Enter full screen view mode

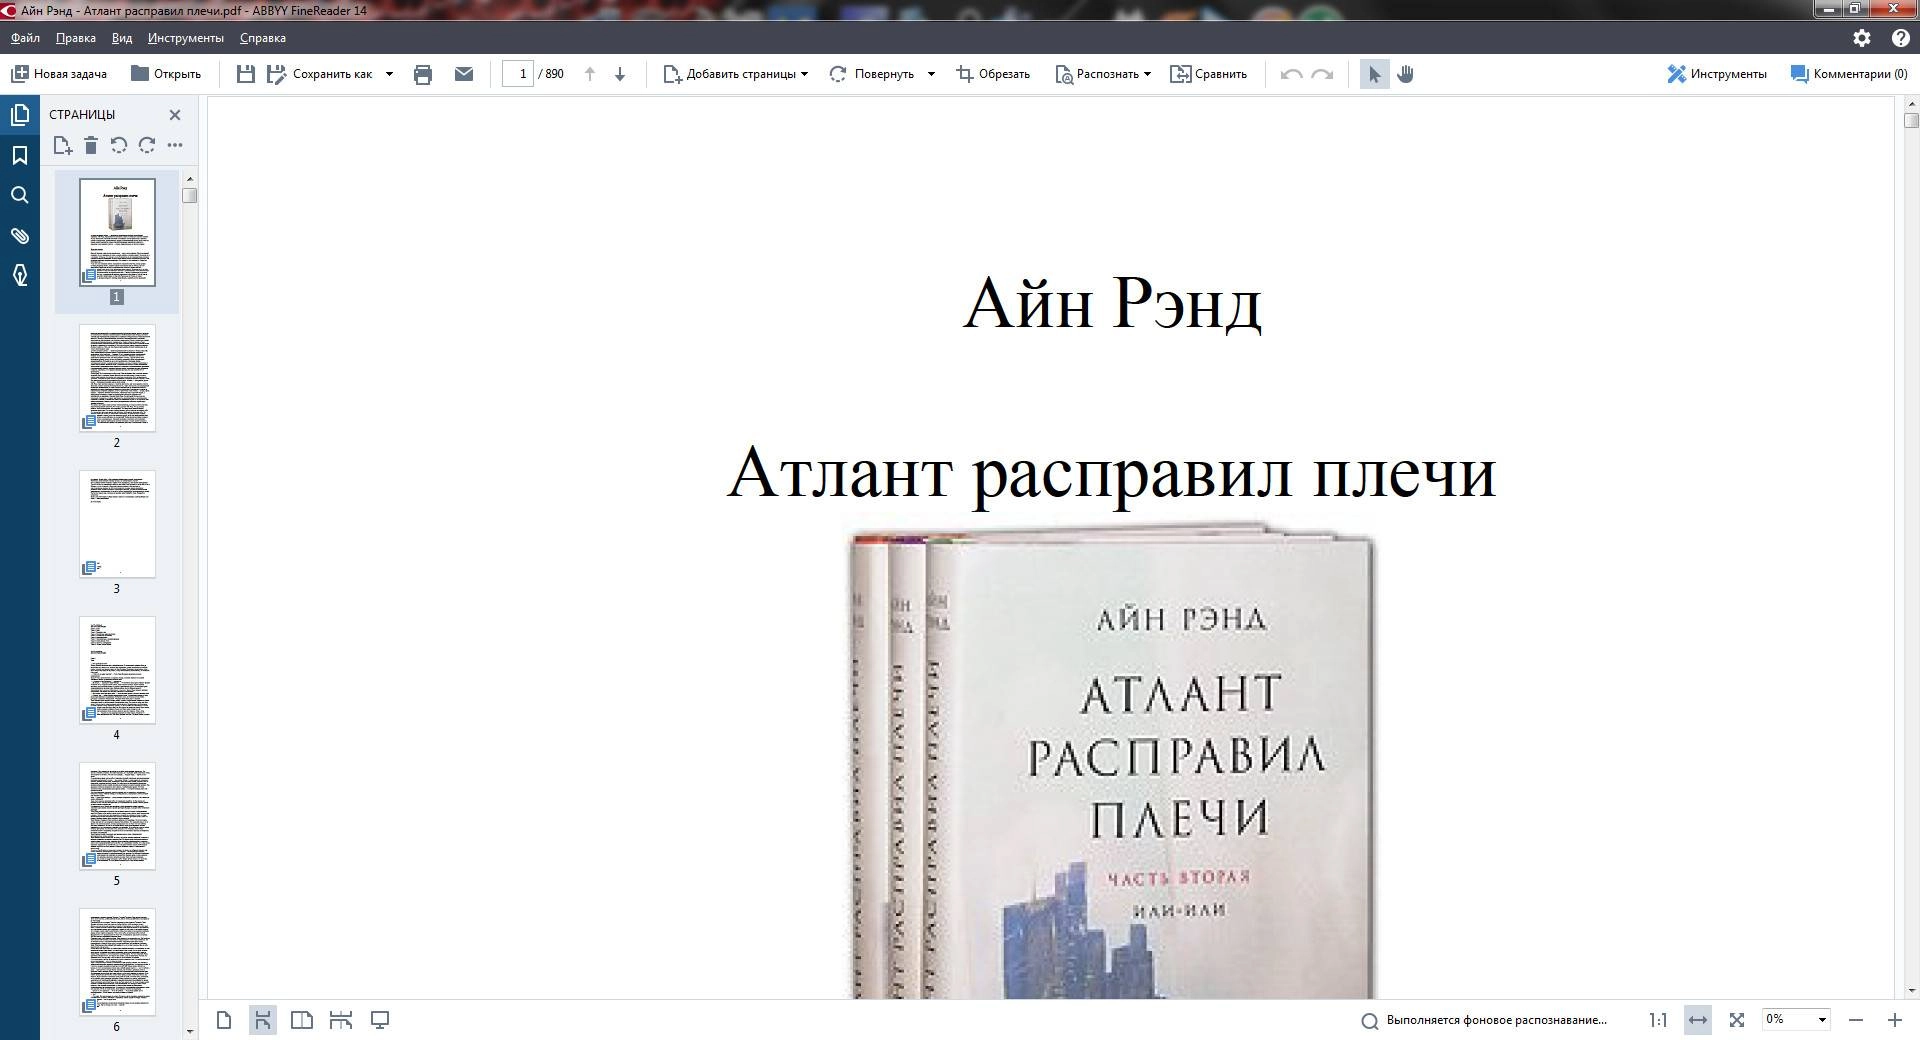380,1020
